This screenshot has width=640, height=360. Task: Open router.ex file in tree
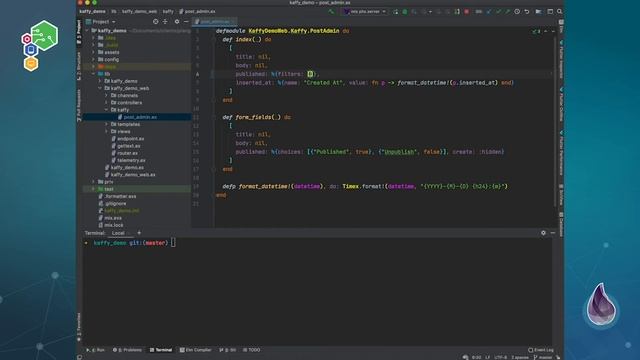(x=124, y=153)
